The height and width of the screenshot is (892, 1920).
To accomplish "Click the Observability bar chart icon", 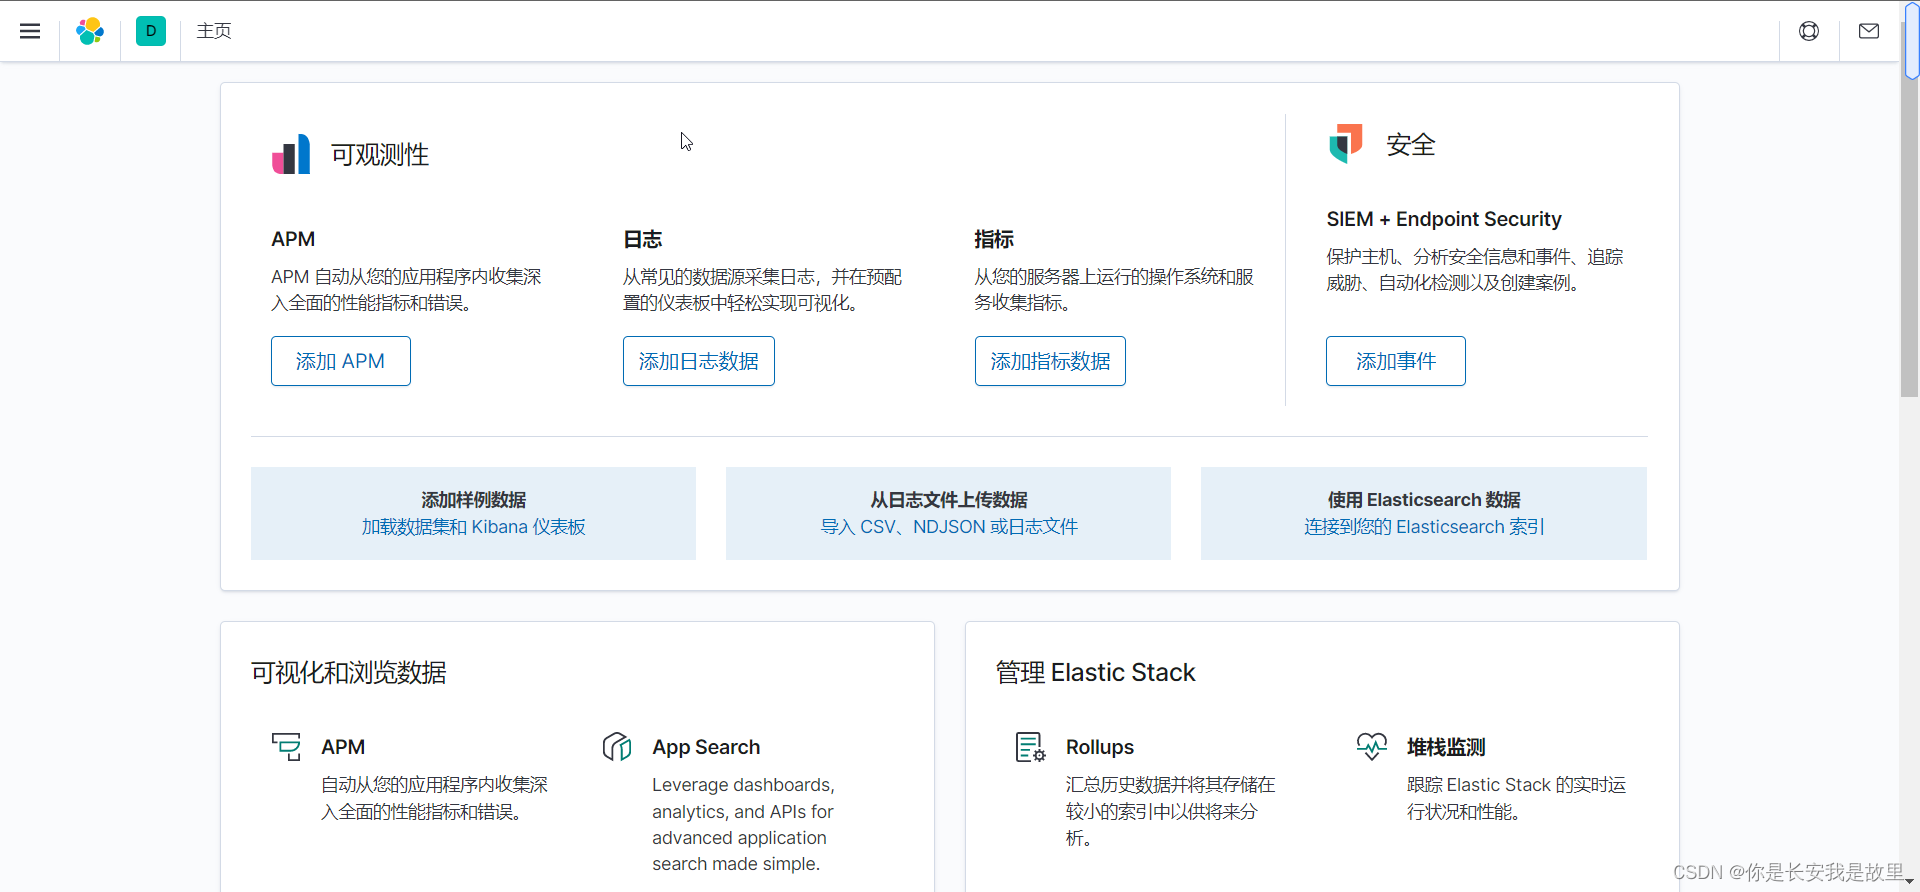I will pyautogui.click(x=291, y=154).
